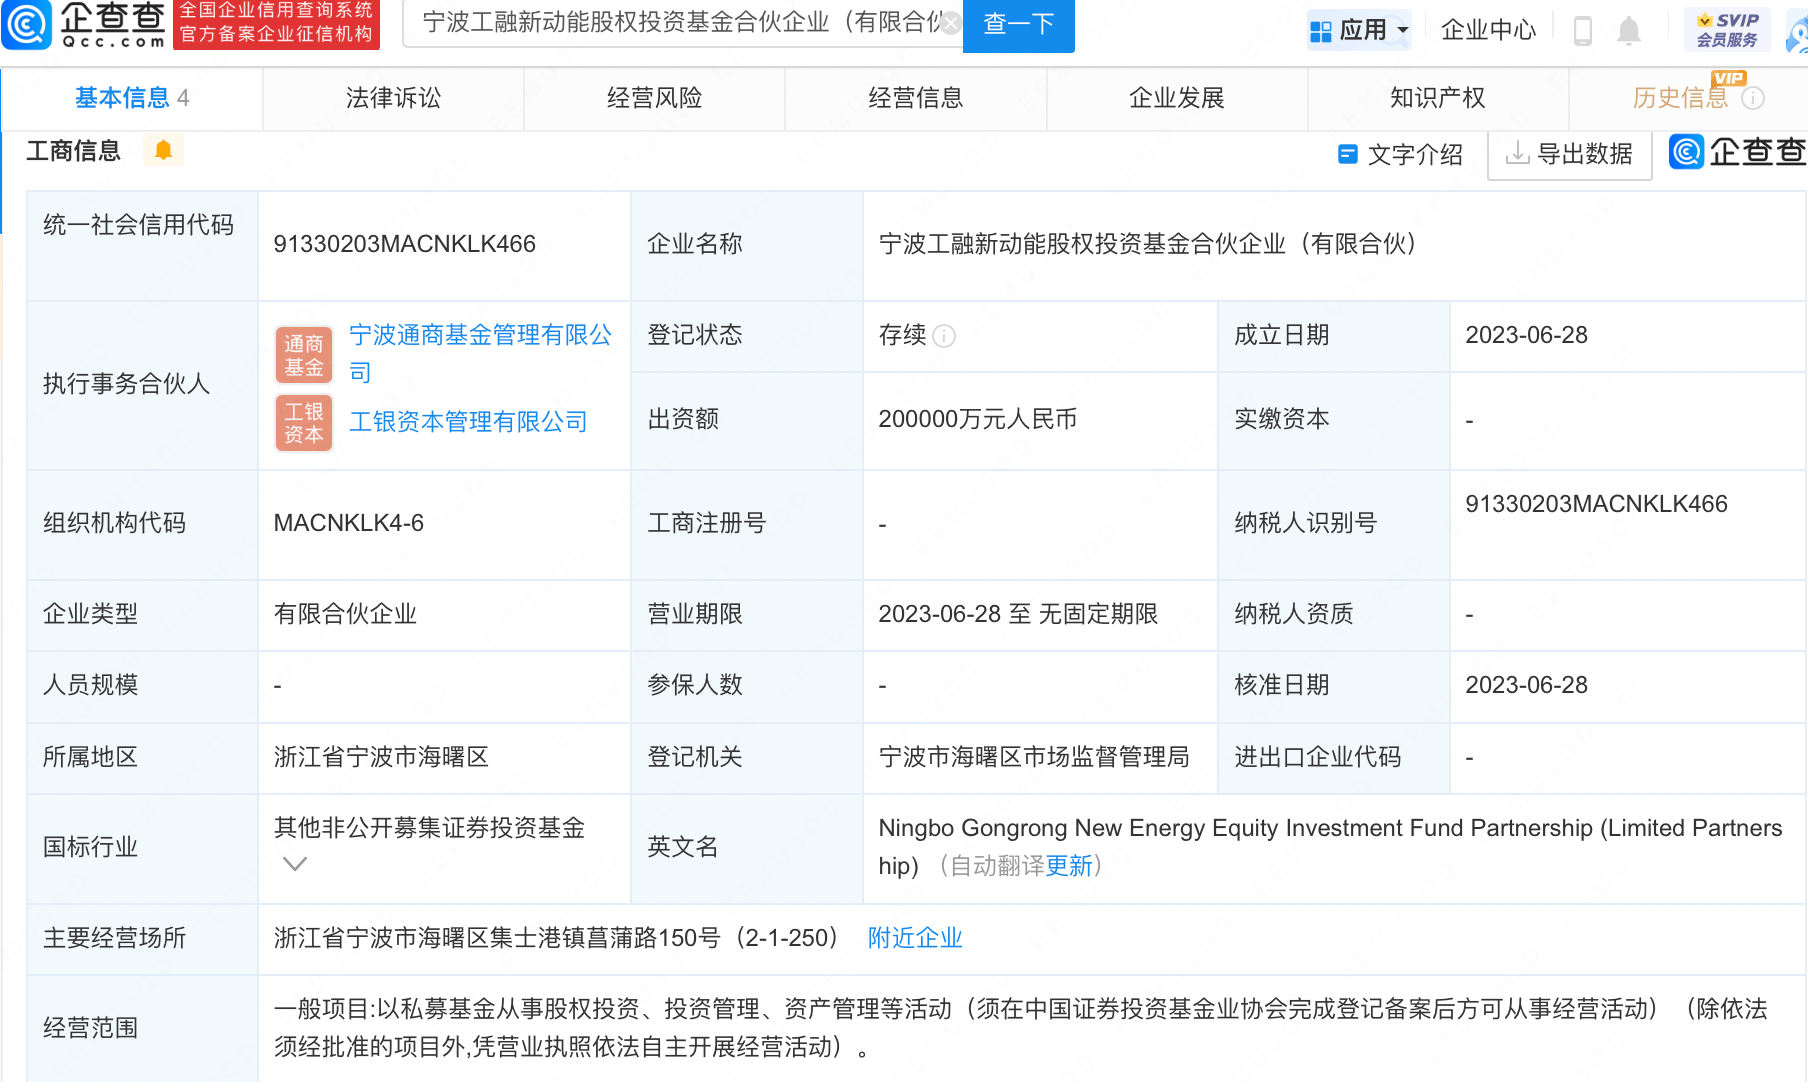Select the 知识产权 tab
The height and width of the screenshot is (1082, 1808).
[1437, 98]
